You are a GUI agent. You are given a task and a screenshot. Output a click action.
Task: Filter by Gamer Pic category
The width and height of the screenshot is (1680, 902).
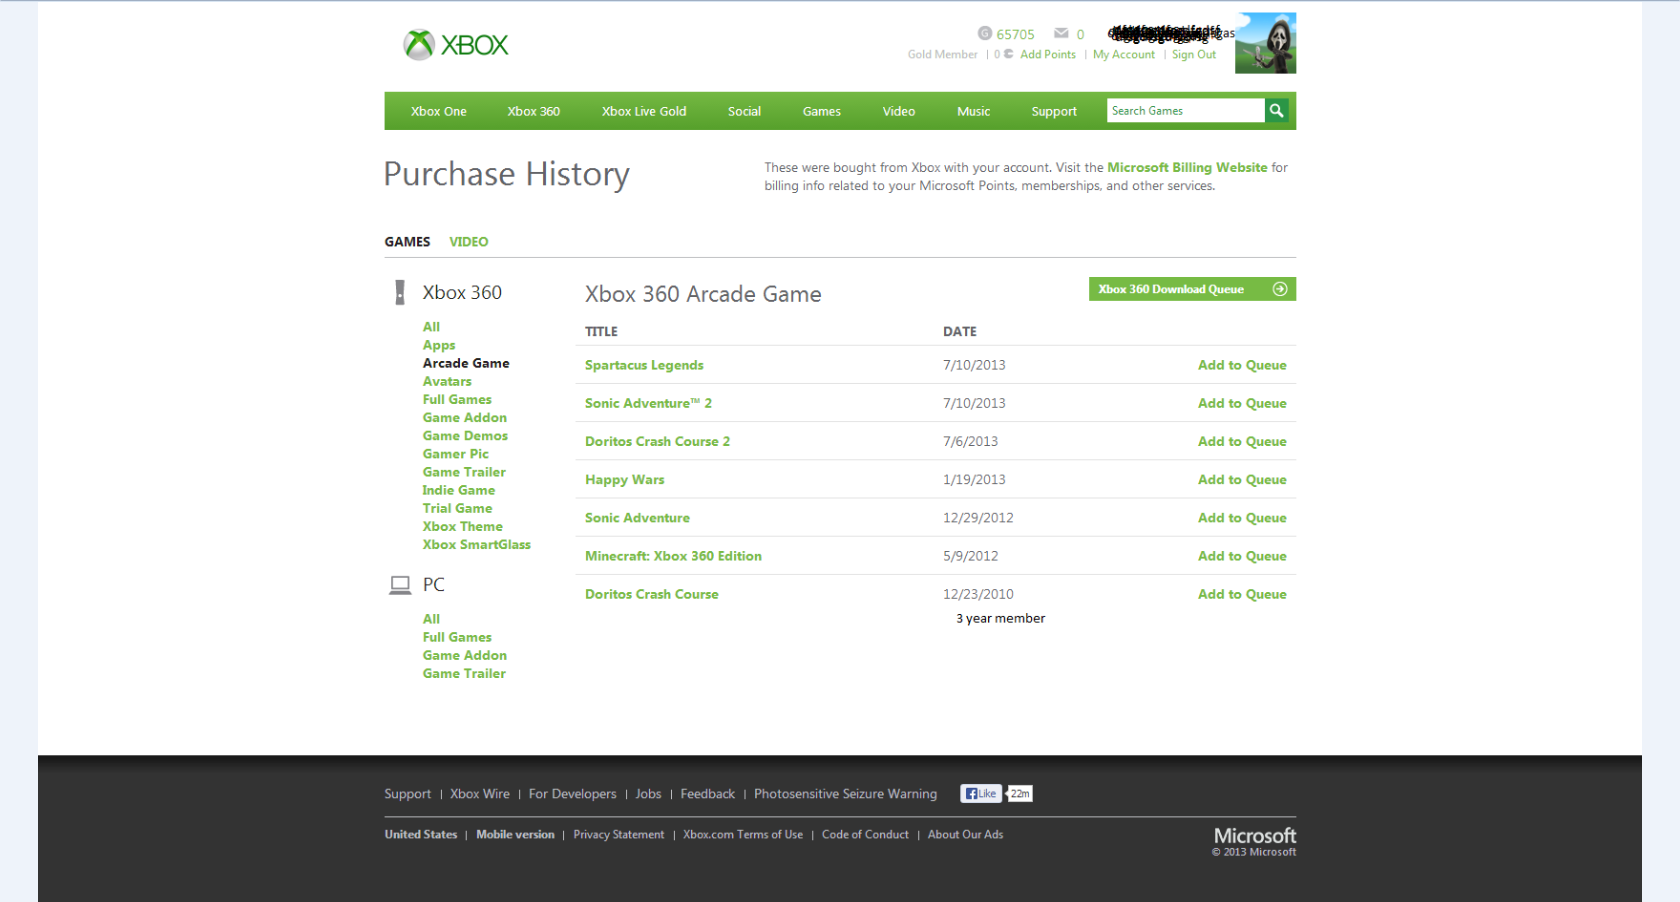point(456,454)
